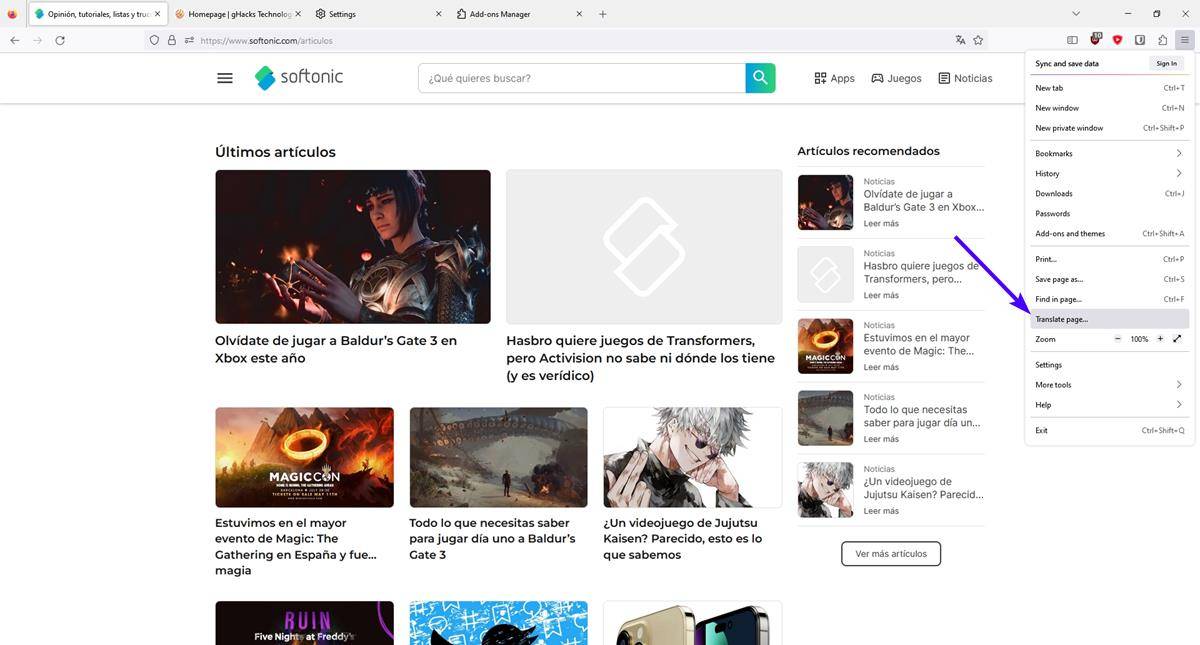The image size is (1200, 645).
Task: Bookmark this page with the star icon
Action: coord(978,40)
